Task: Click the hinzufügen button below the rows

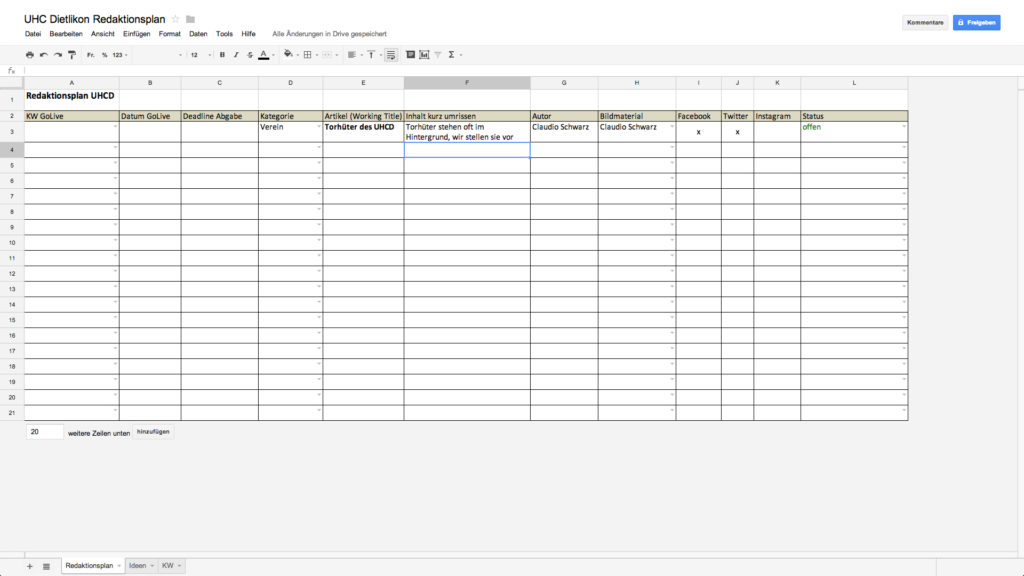Action: (153, 432)
